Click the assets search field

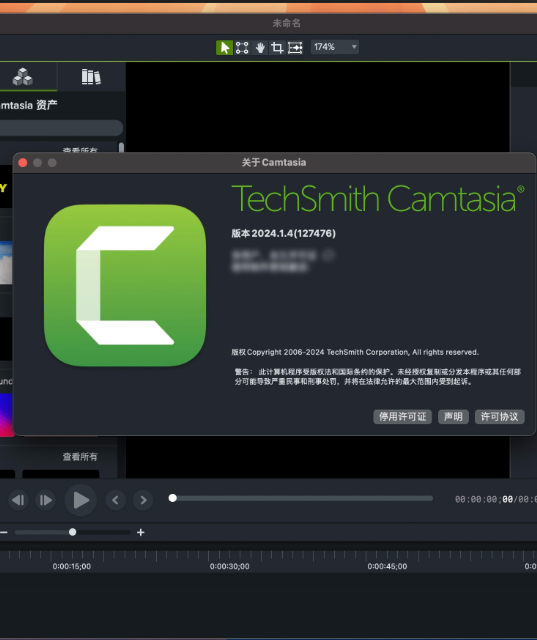coord(61,128)
